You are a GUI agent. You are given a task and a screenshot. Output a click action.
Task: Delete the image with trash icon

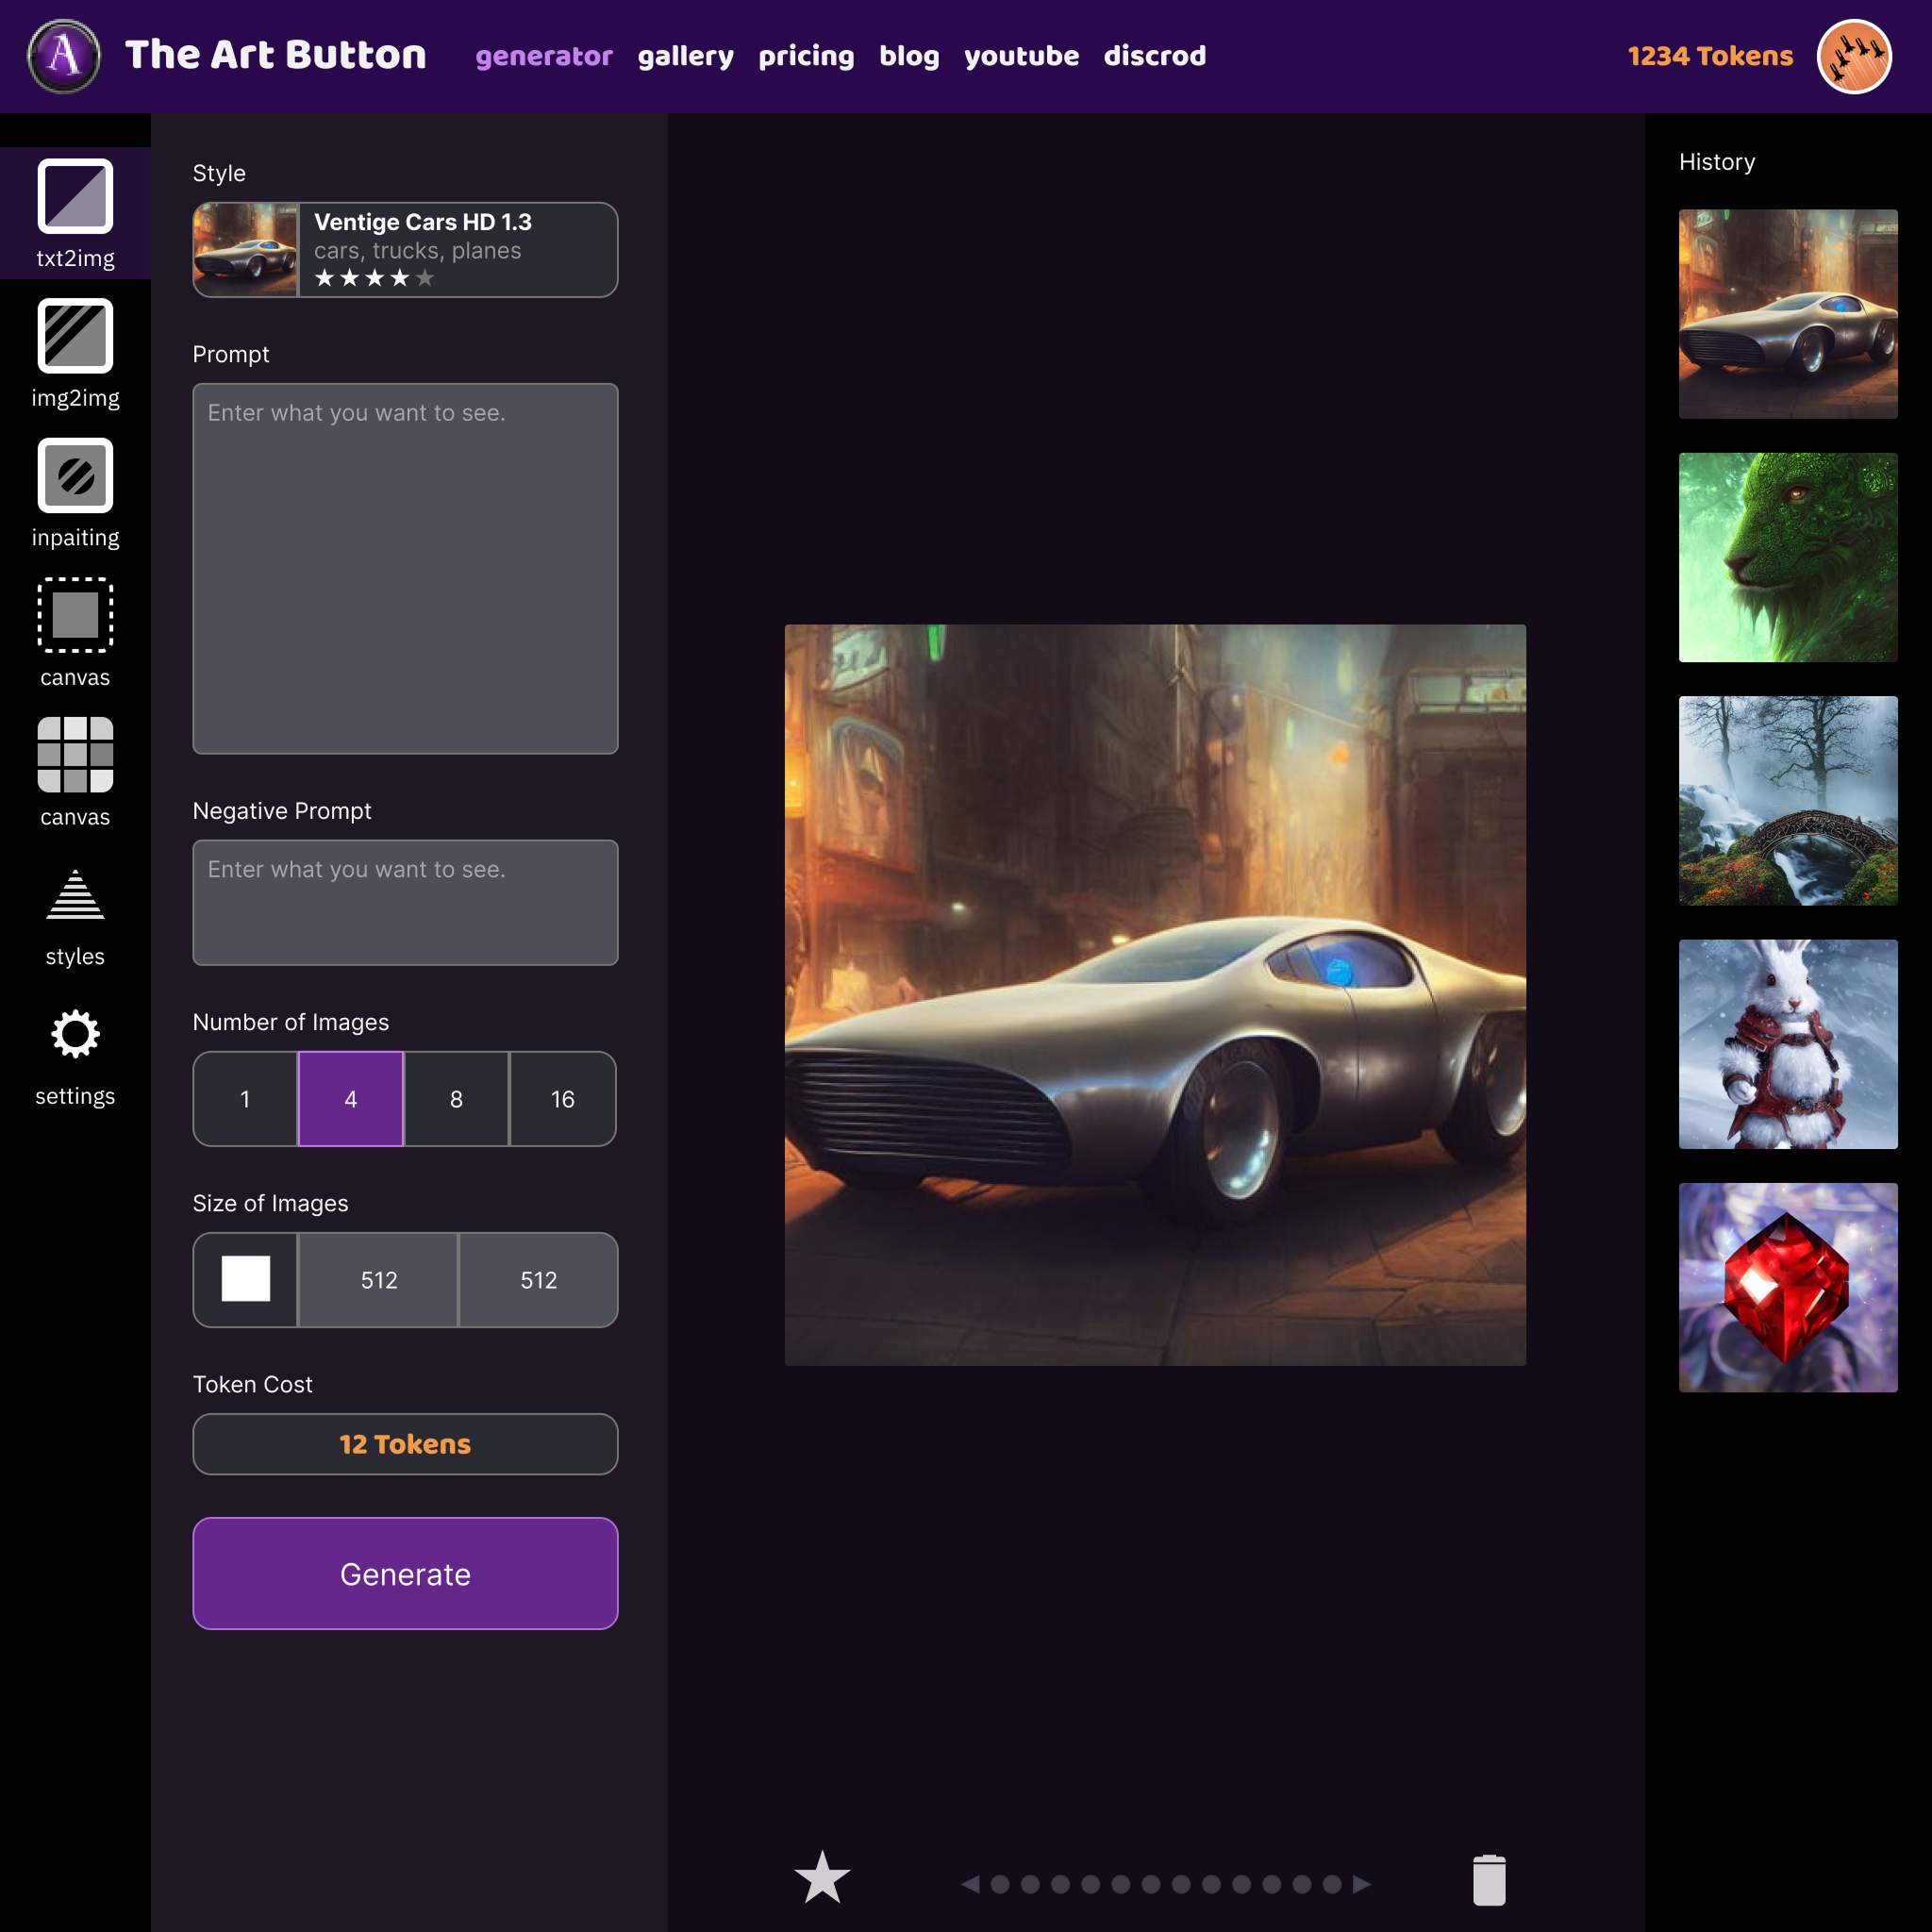1489,1880
